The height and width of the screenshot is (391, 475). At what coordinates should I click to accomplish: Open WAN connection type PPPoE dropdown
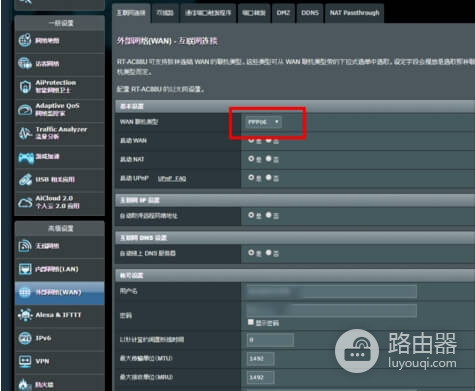[x=263, y=122]
